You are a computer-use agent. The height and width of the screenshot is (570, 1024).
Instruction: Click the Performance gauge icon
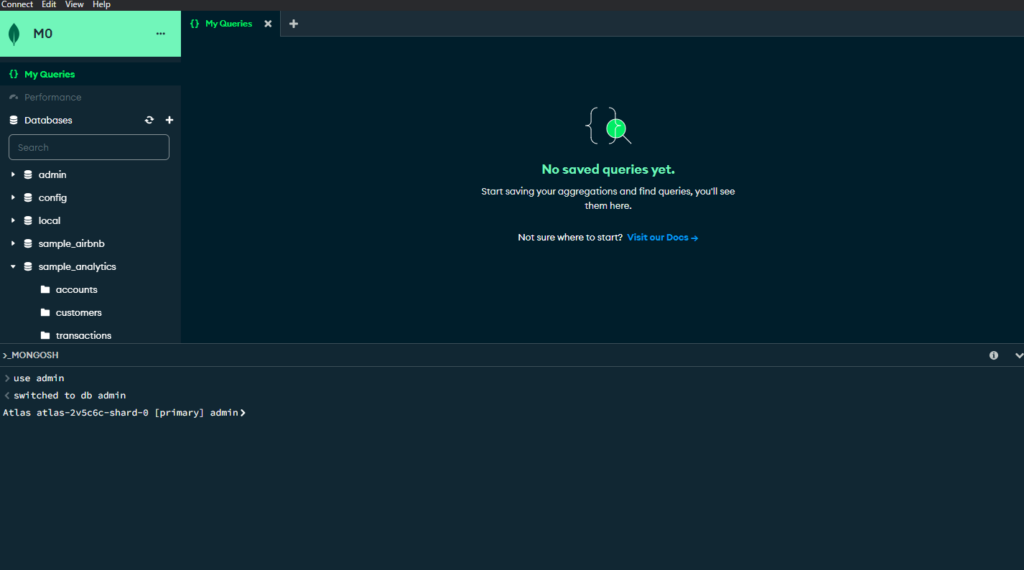tap(14, 97)
